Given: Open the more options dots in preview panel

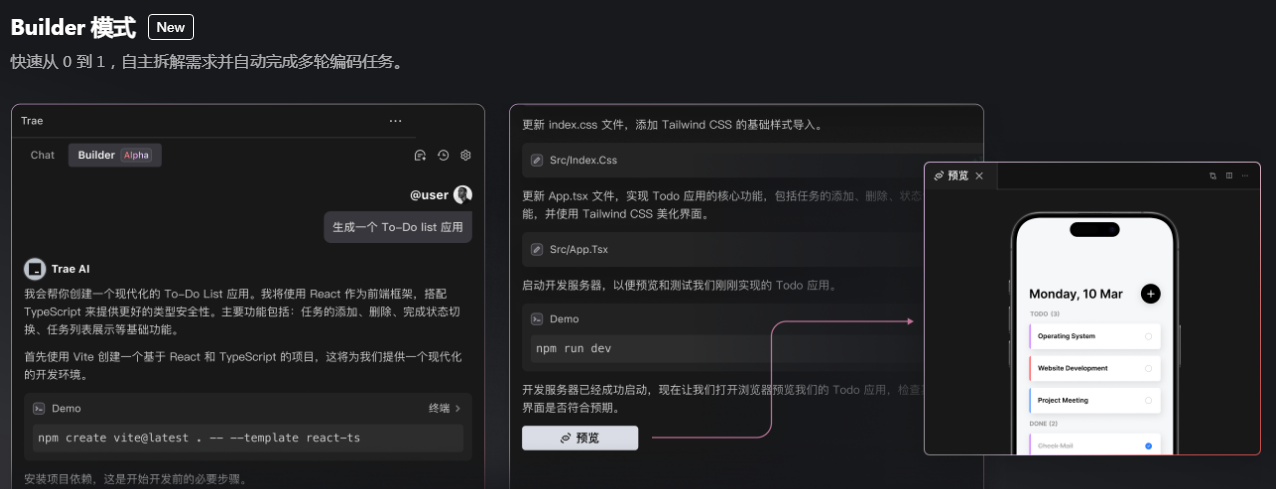Looking at the screenshot, I should [1245, 176].
